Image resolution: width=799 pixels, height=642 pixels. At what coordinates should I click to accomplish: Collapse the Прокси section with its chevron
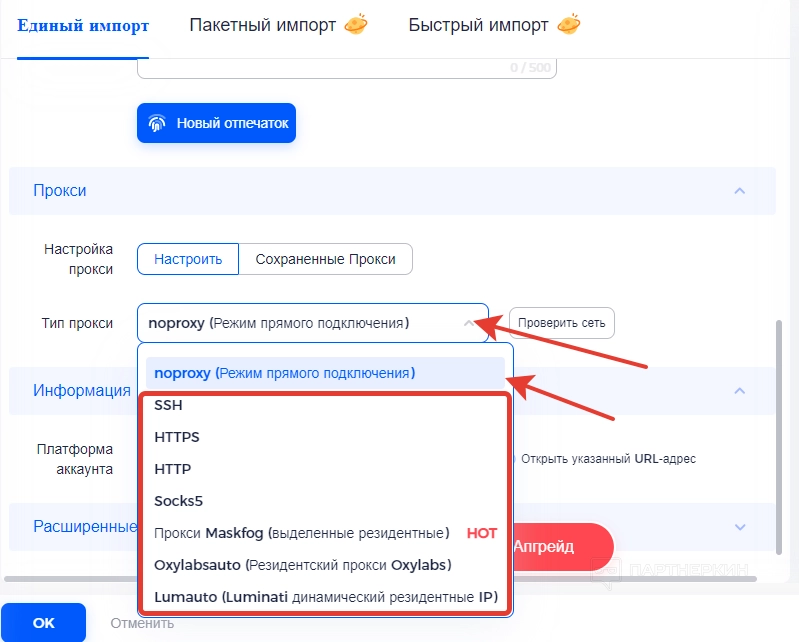click(739, 190)
